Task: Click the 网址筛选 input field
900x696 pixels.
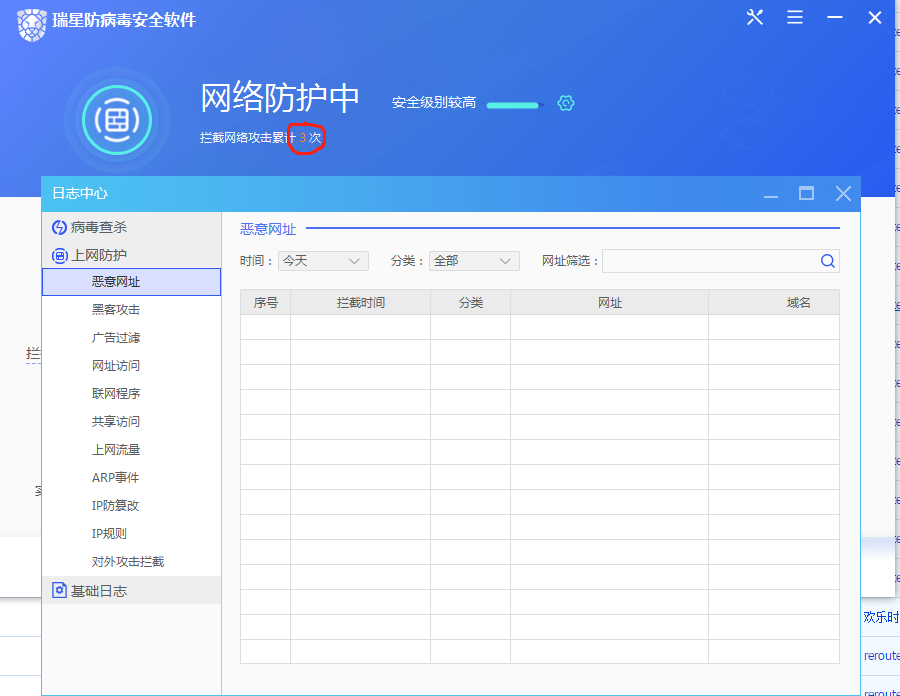Action: coord(708,261)
